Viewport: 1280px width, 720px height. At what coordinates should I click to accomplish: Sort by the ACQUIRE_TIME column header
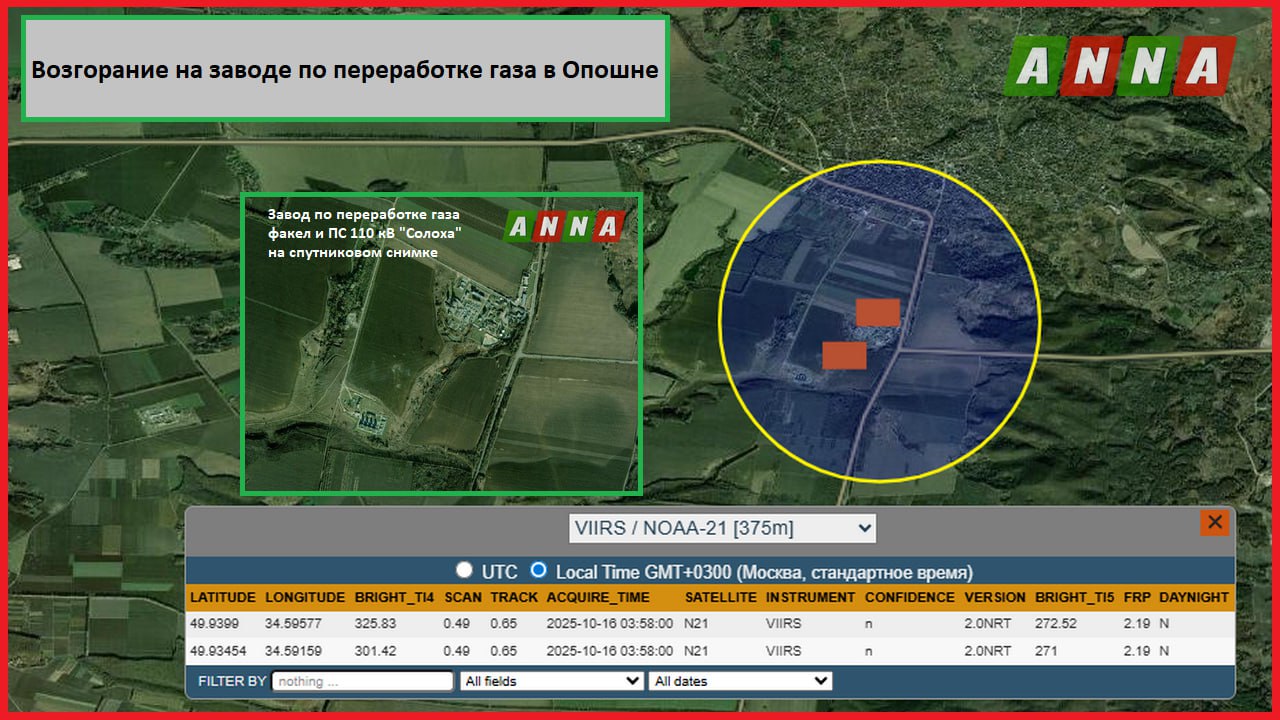(598, 597)
